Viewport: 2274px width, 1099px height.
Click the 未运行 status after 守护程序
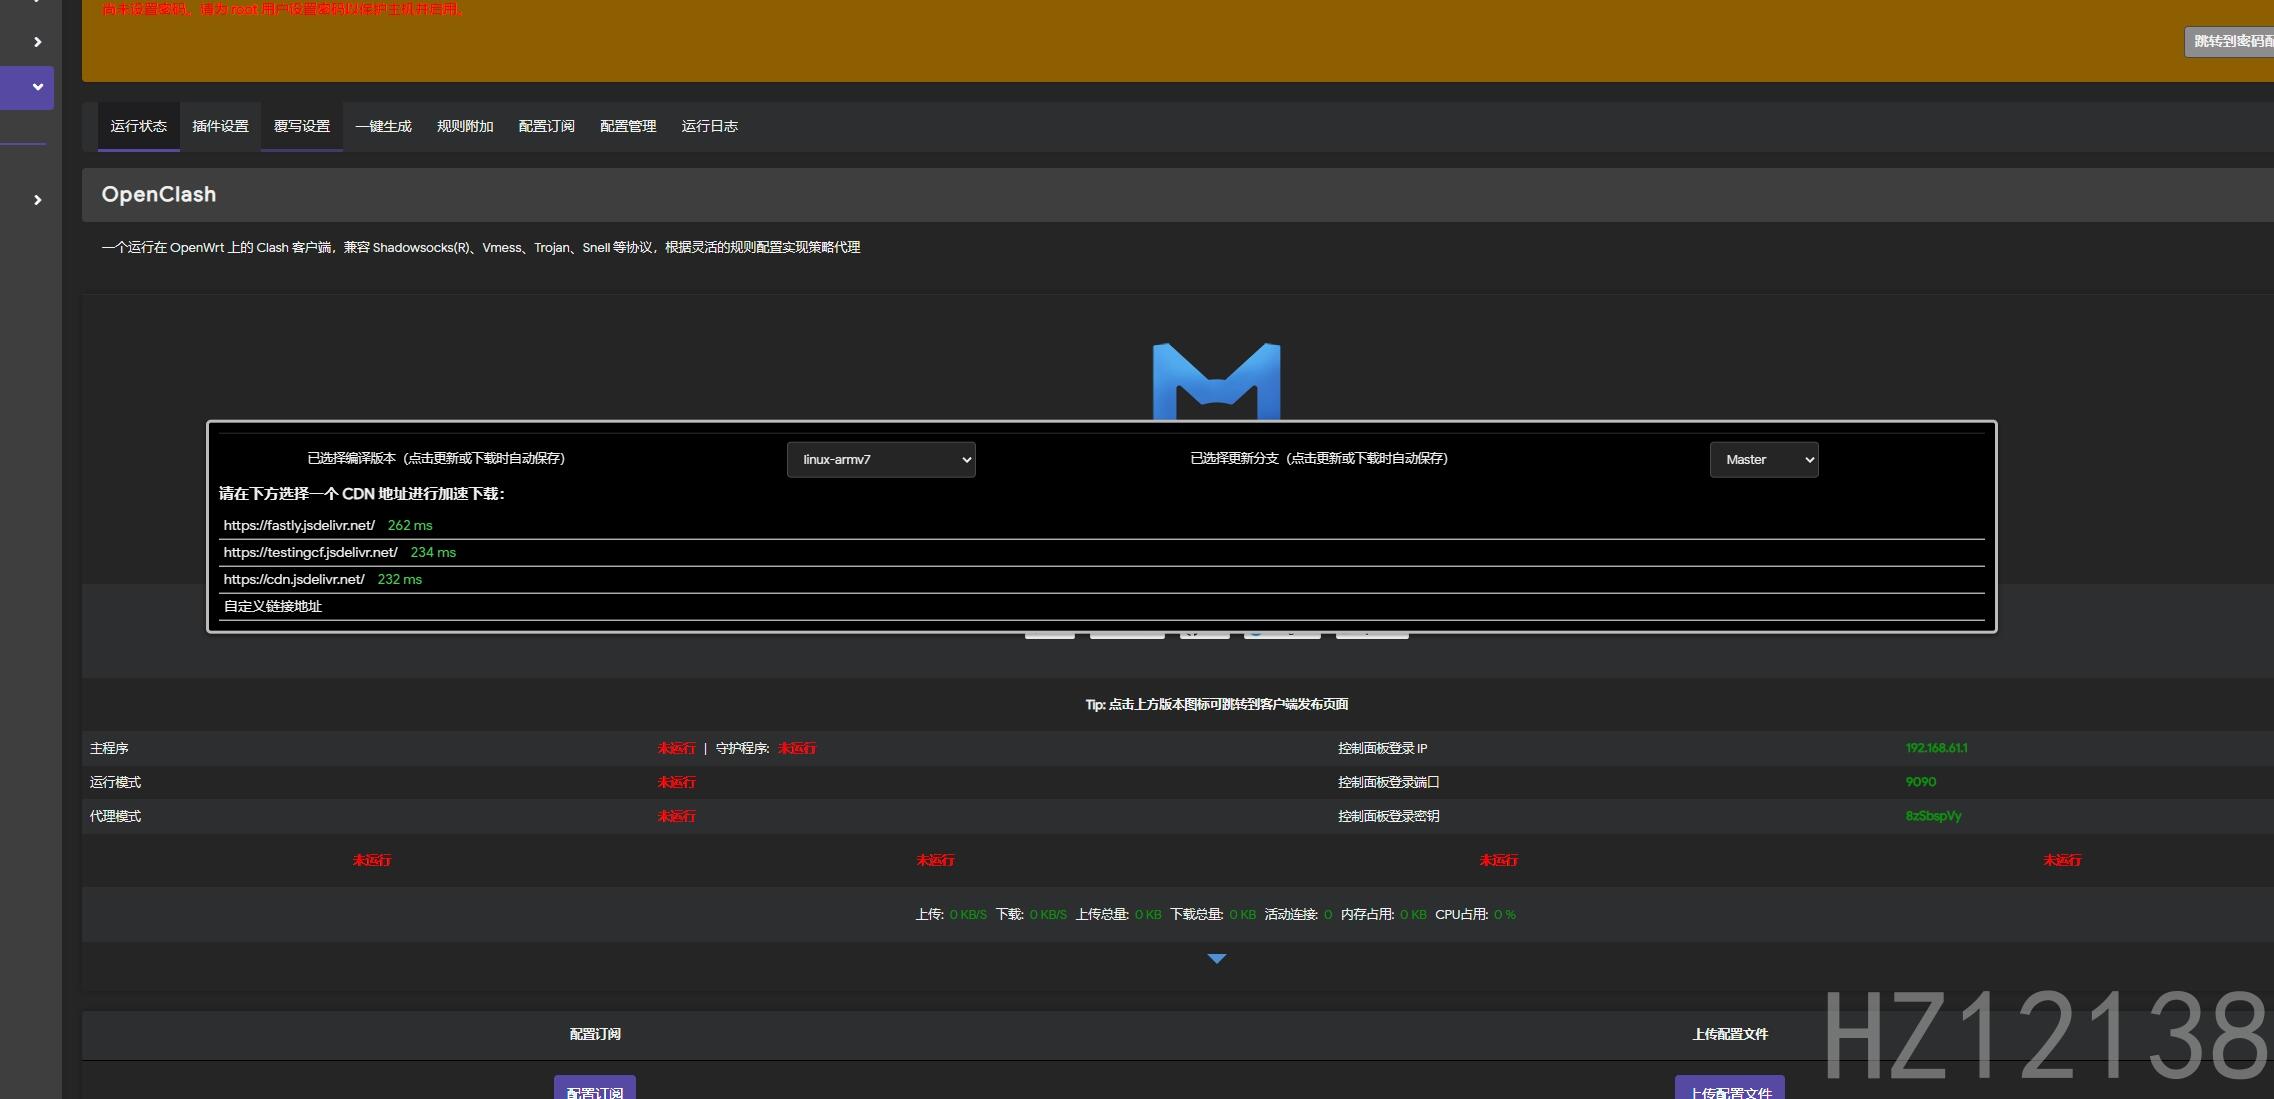[797, 748]
